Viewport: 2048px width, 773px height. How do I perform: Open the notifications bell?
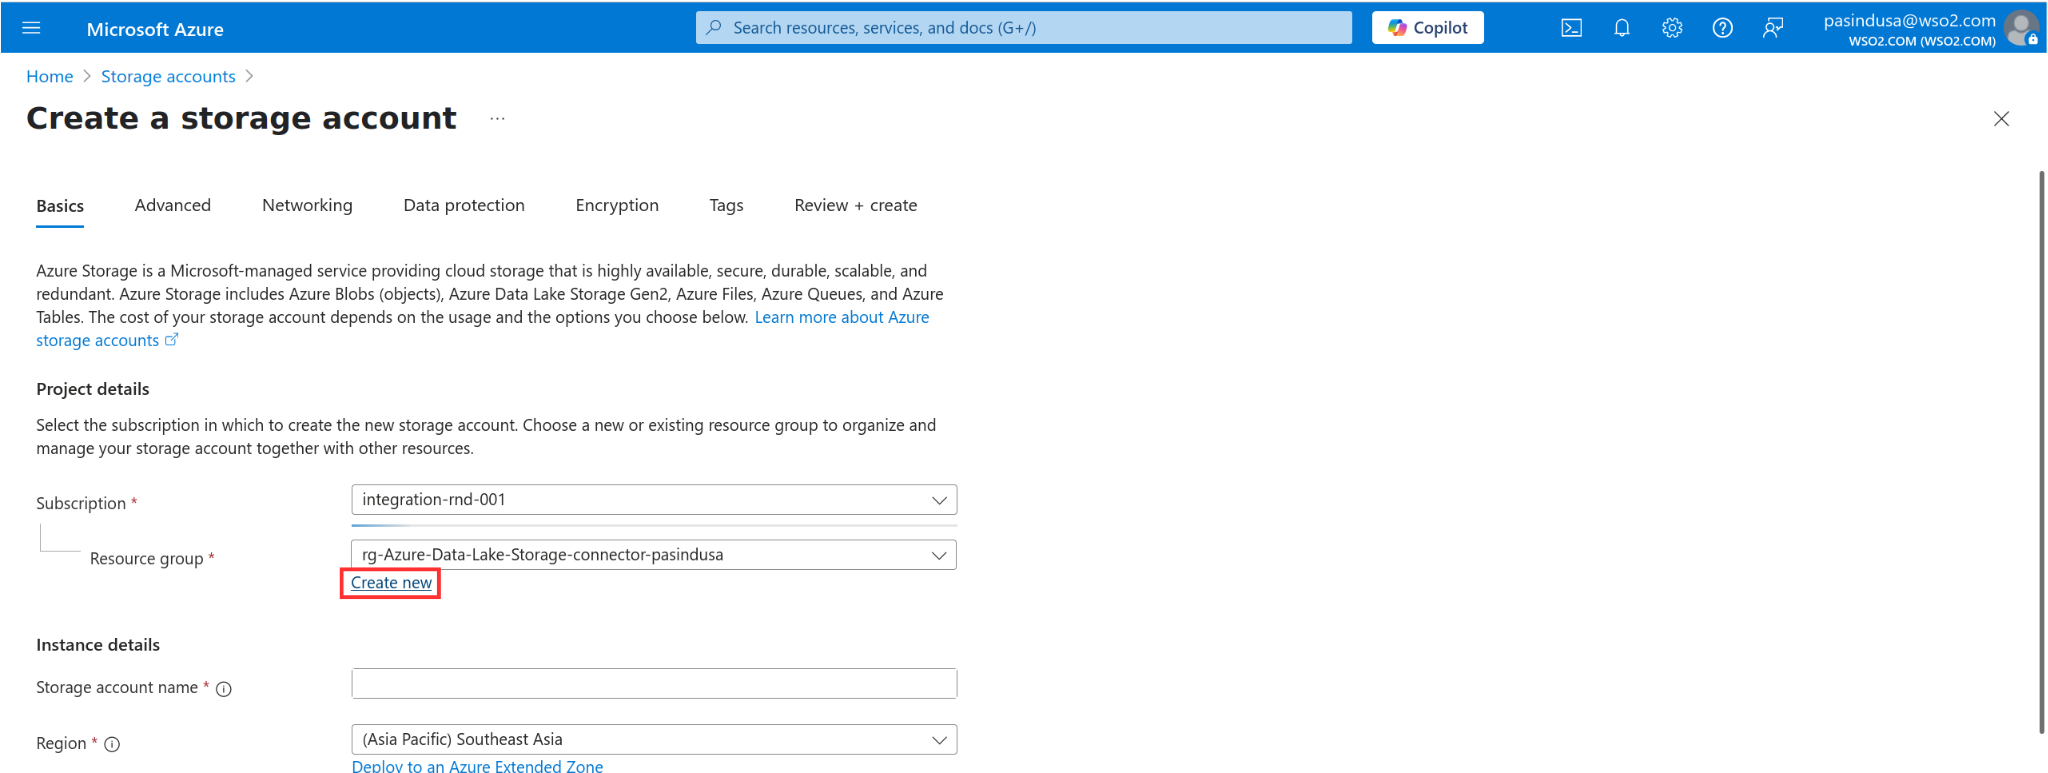coord(1622,28)
